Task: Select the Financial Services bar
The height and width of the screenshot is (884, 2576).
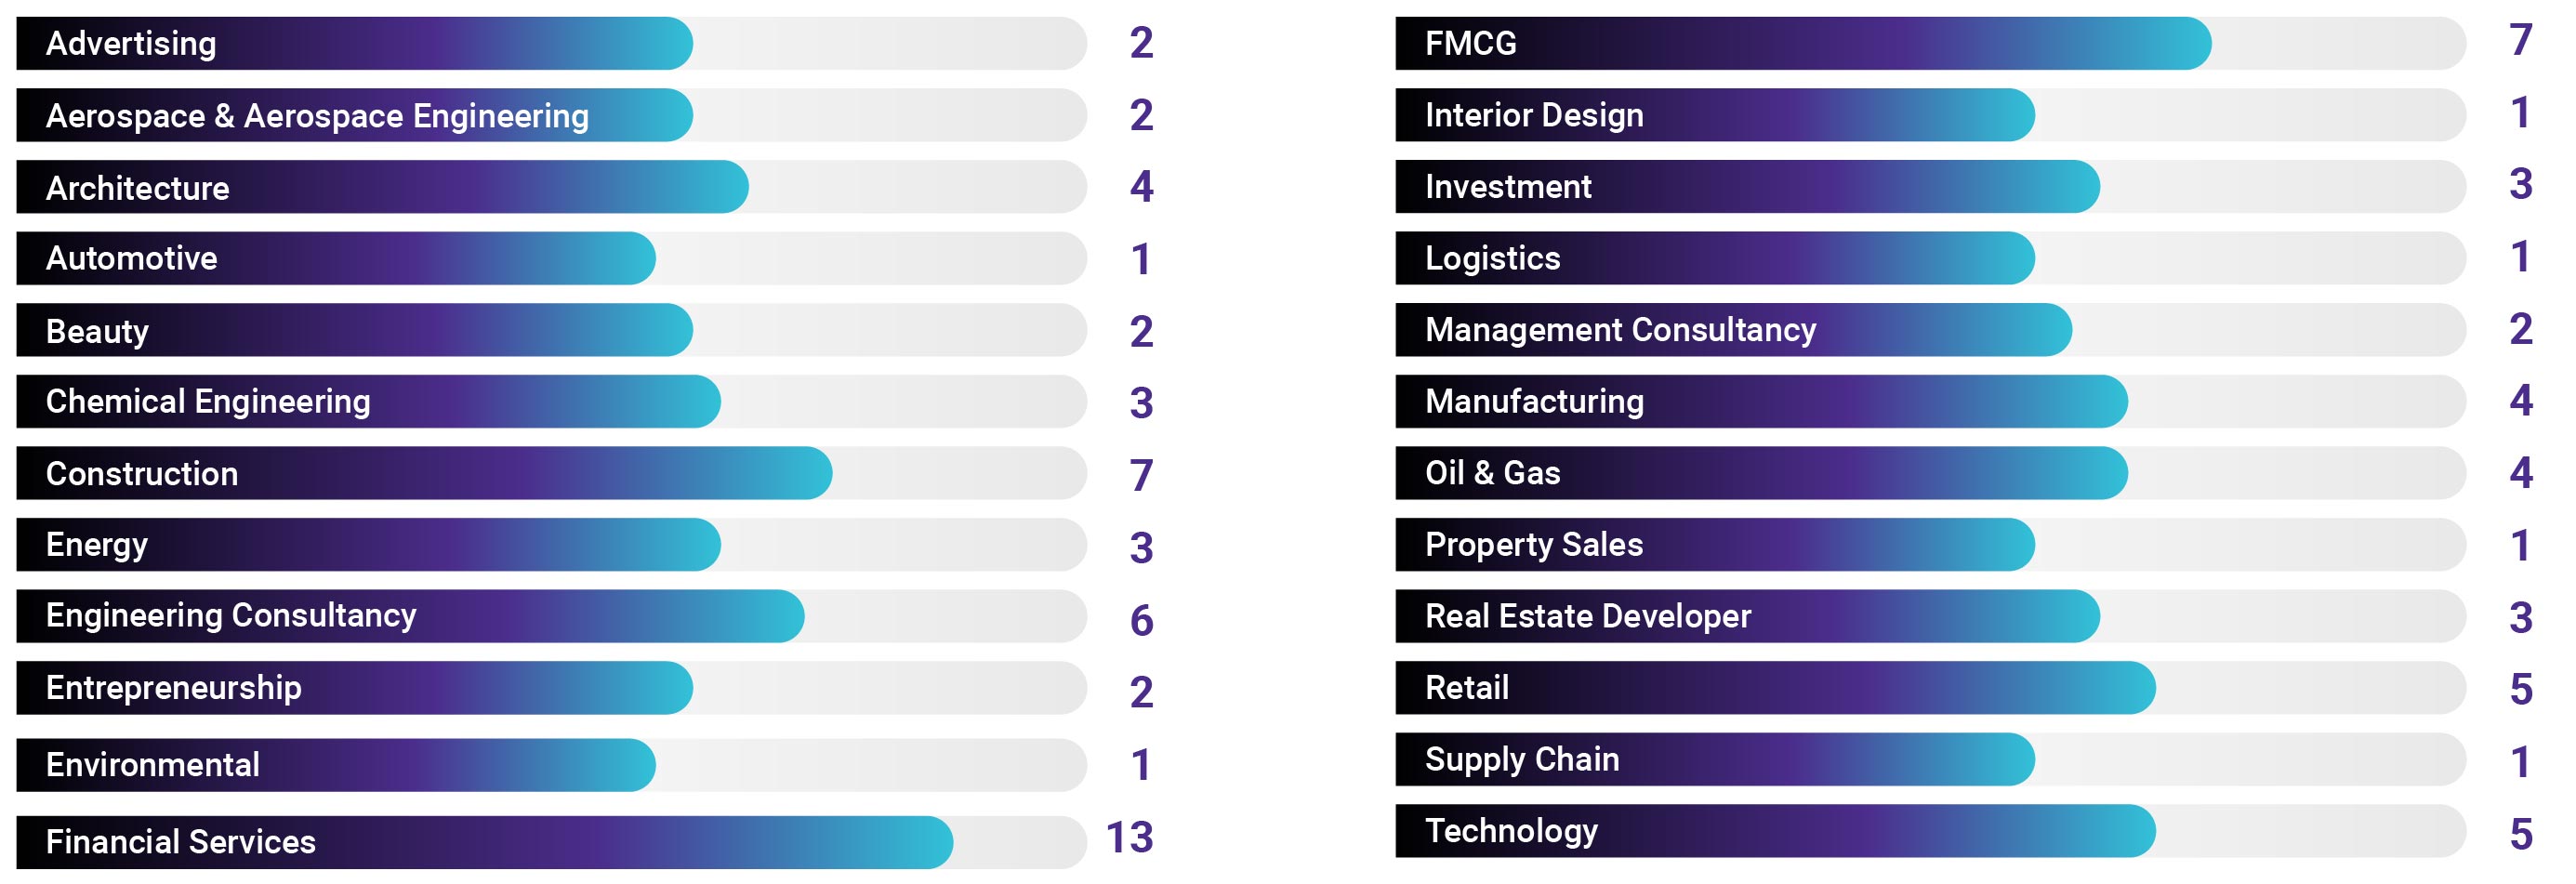Action: [x=484, y=842]
